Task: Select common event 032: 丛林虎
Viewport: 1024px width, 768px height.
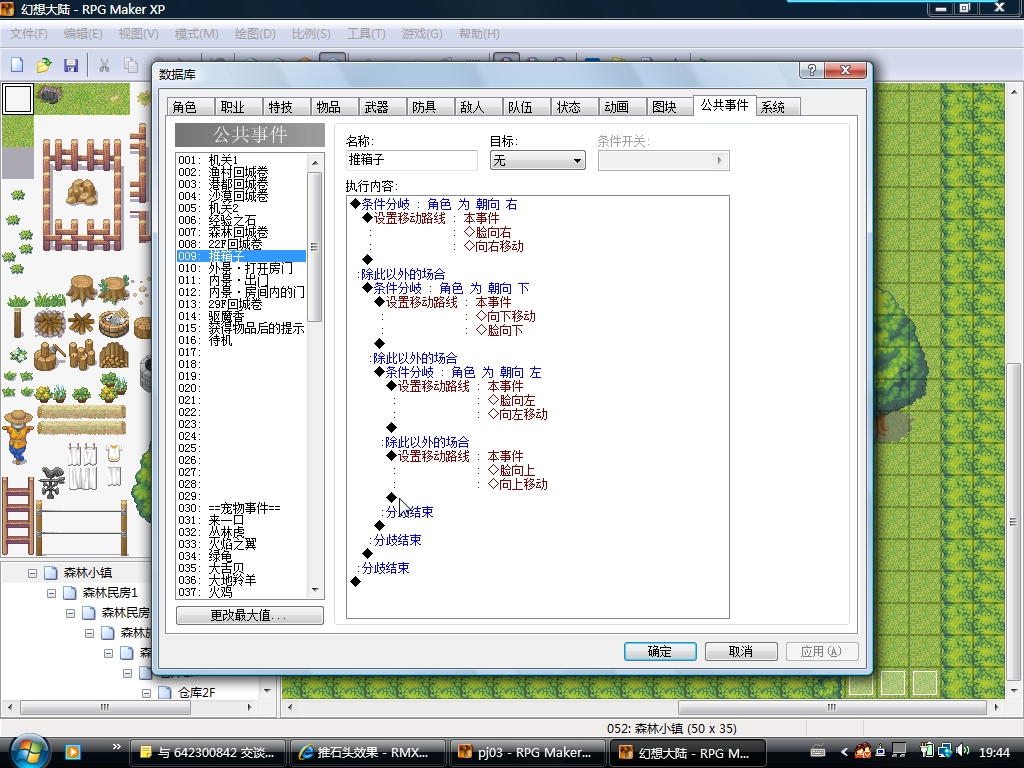Action: pos(241,532)
